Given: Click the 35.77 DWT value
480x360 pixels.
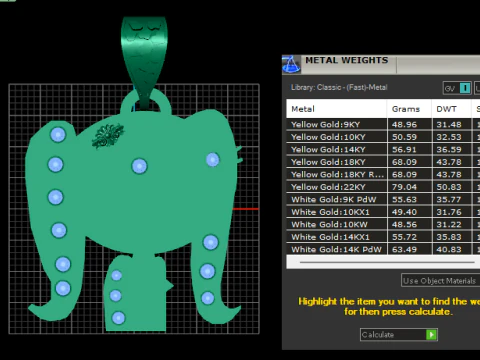Looking at the screenshot, I should tap(449, 200).
